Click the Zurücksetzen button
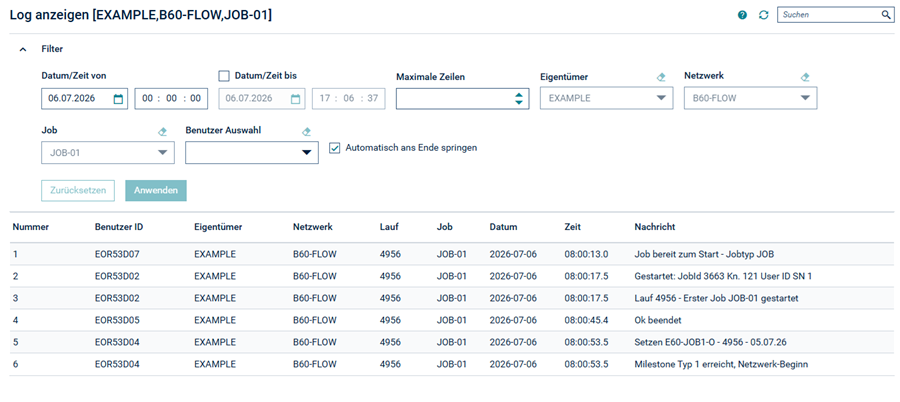The height and width of the screenshot is (402, 900). (78, 191)
